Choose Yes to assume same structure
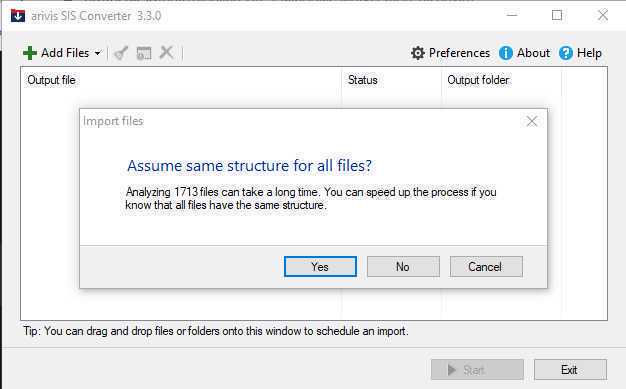Viewport: 626px width, 389px height. pyautogui.click(x=320, y=266)
